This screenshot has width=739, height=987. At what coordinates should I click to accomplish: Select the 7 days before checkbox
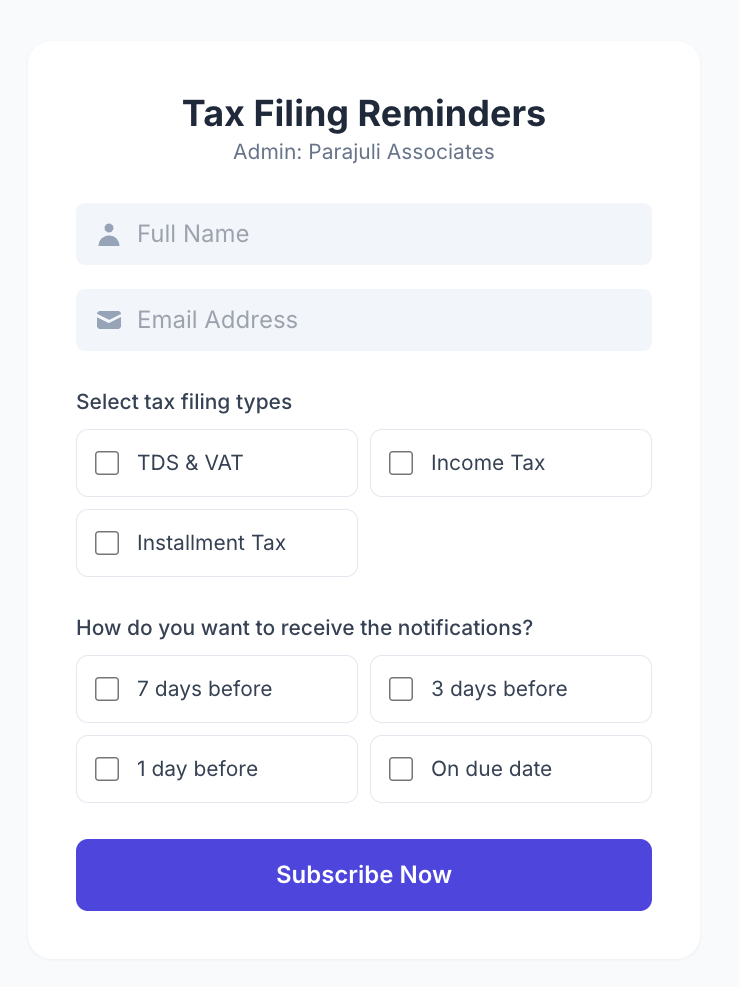coord(107,689)
